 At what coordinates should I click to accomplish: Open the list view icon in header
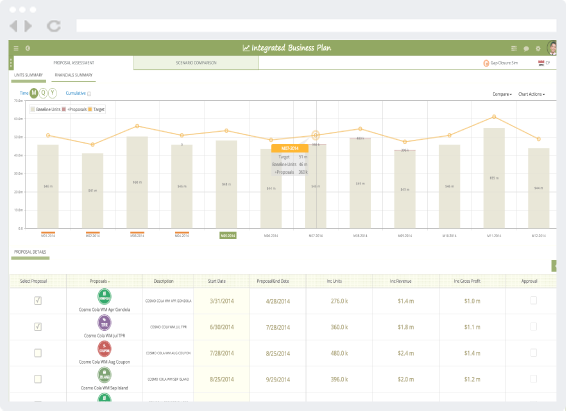click(514, 48)
